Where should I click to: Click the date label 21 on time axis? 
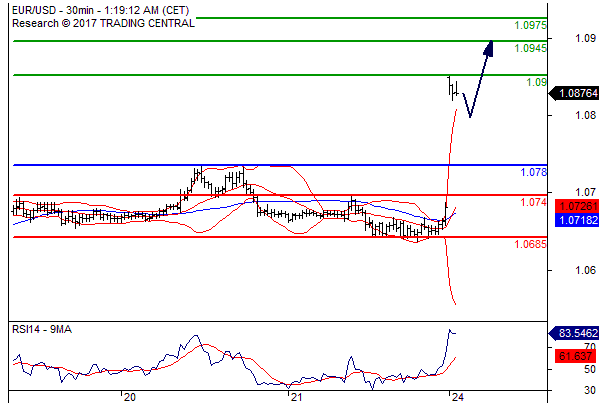[x=296, y=398]
